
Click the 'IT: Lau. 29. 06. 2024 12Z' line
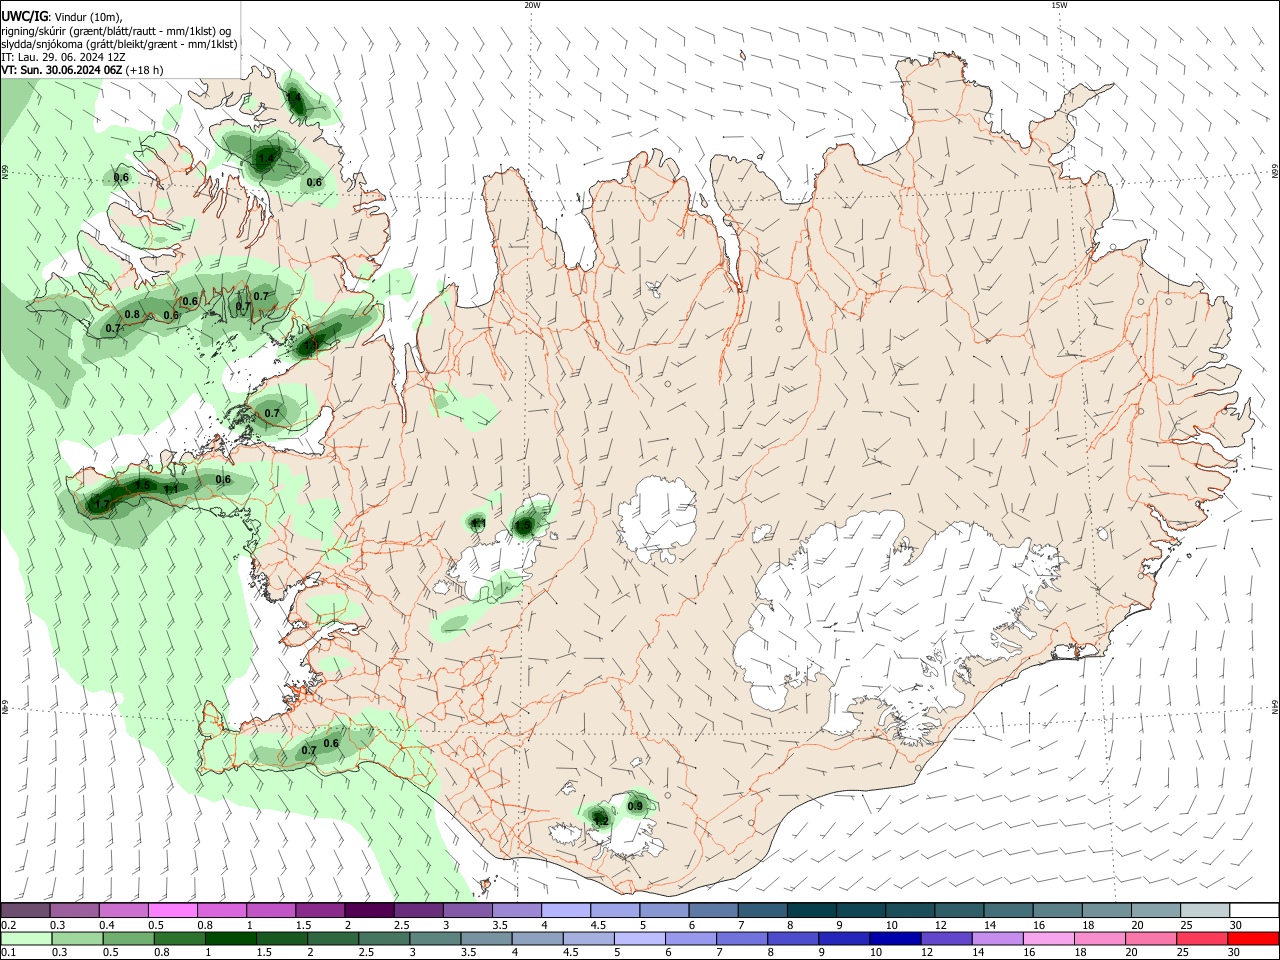[x=62, y=57]
